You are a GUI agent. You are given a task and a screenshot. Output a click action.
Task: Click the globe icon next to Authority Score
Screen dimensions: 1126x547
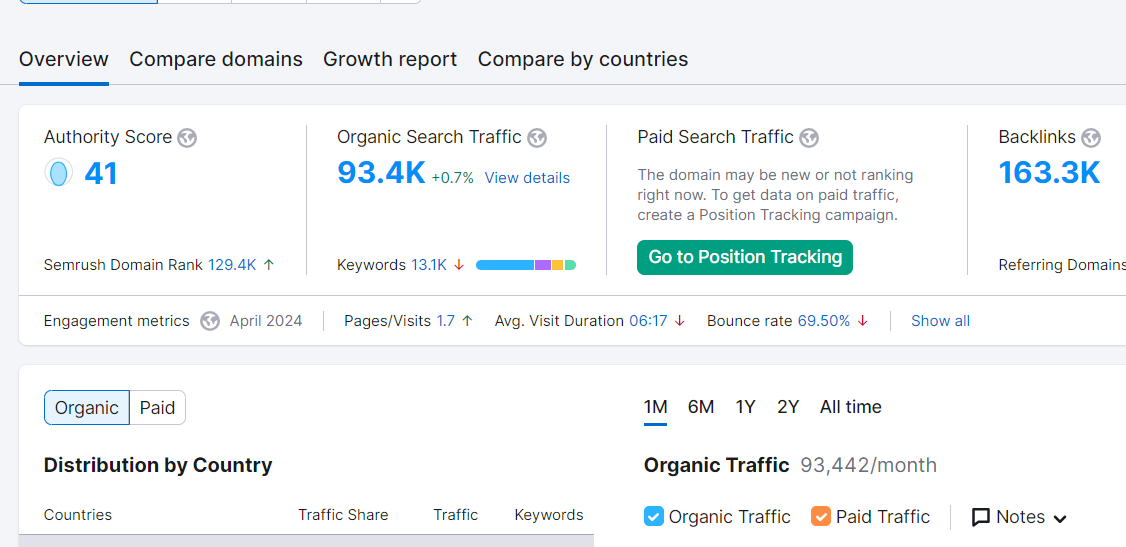[187, 138]
